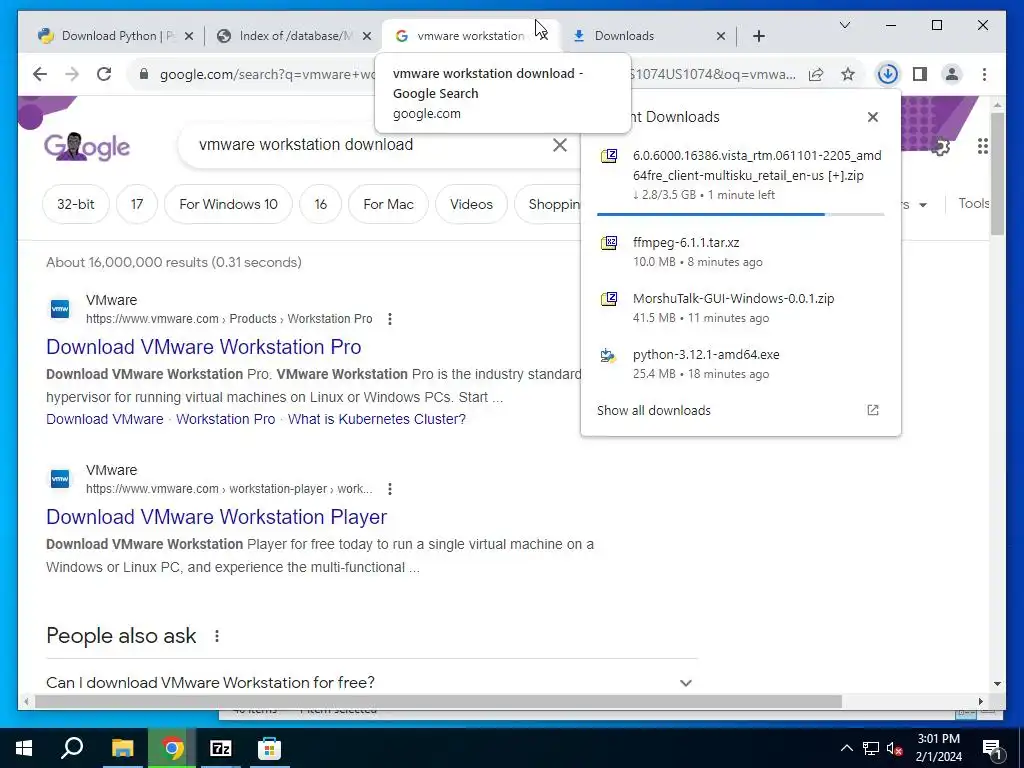Click the vista zip download progress bar
Image resolution: width=1024 pixels, height=768 pixels.
tap(741, 214)
